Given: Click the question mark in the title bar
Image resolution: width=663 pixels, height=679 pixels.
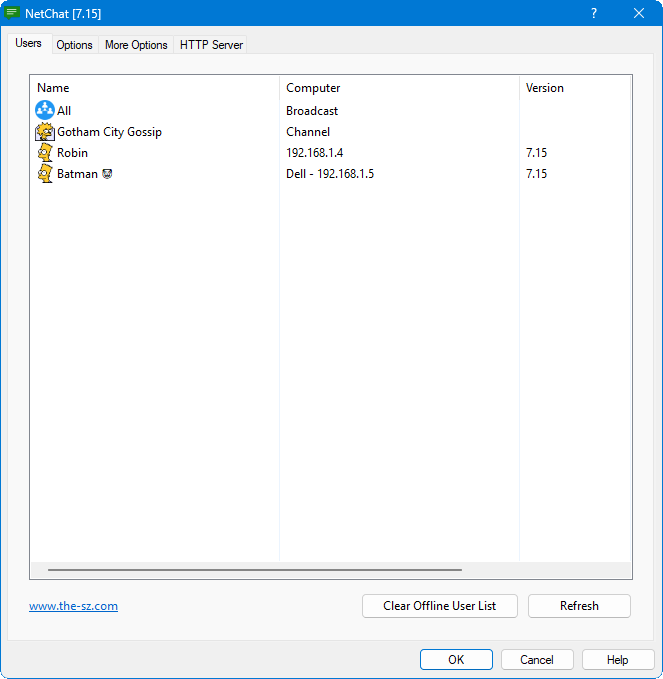Looking at the screenshot, I should coord(594,13).
